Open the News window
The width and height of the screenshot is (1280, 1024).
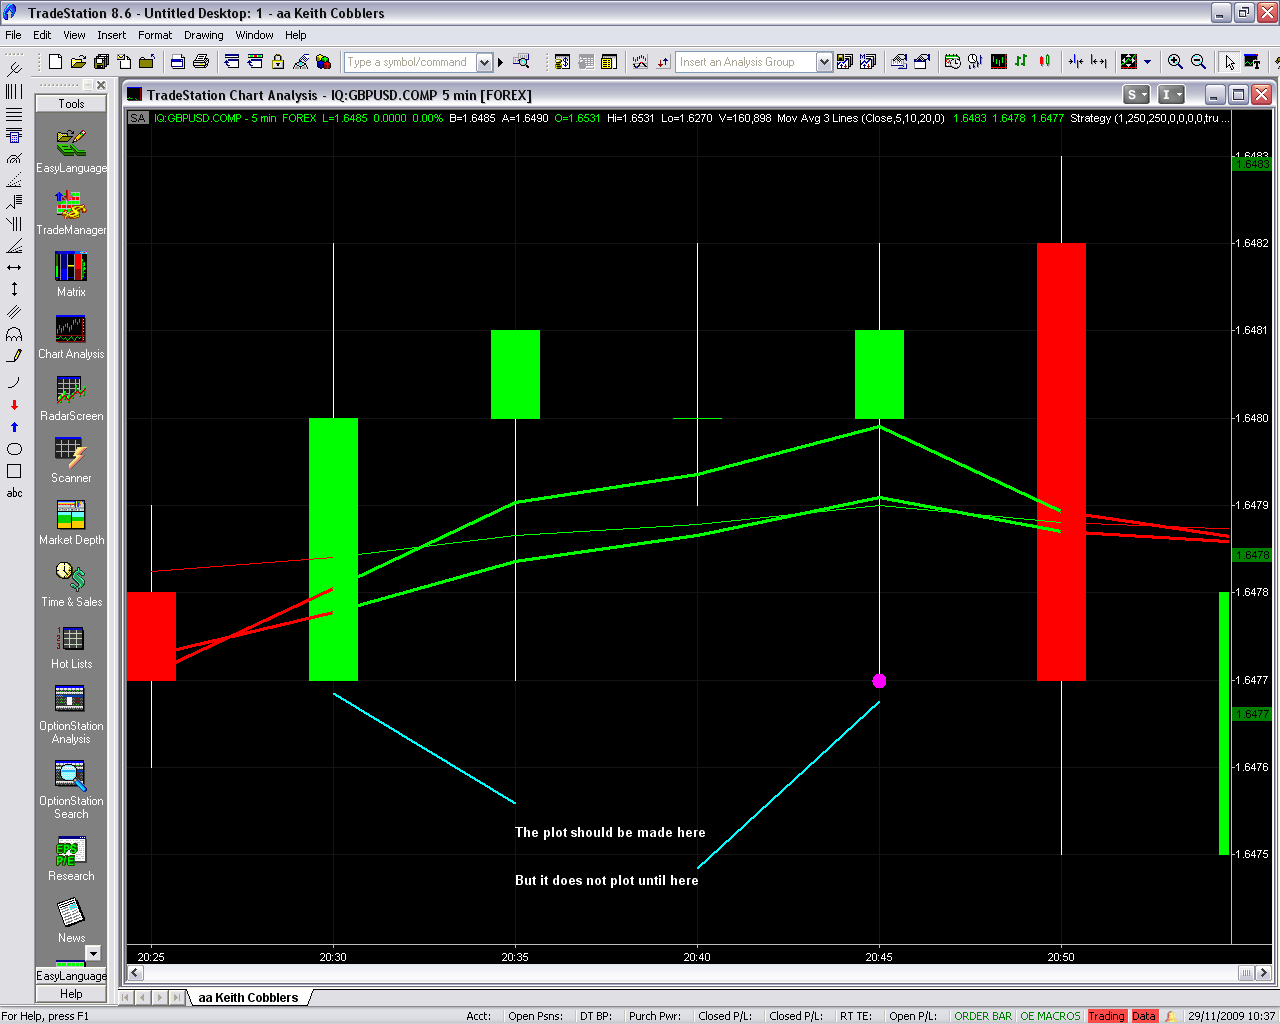pyautogui.click(x=71, y=919)
